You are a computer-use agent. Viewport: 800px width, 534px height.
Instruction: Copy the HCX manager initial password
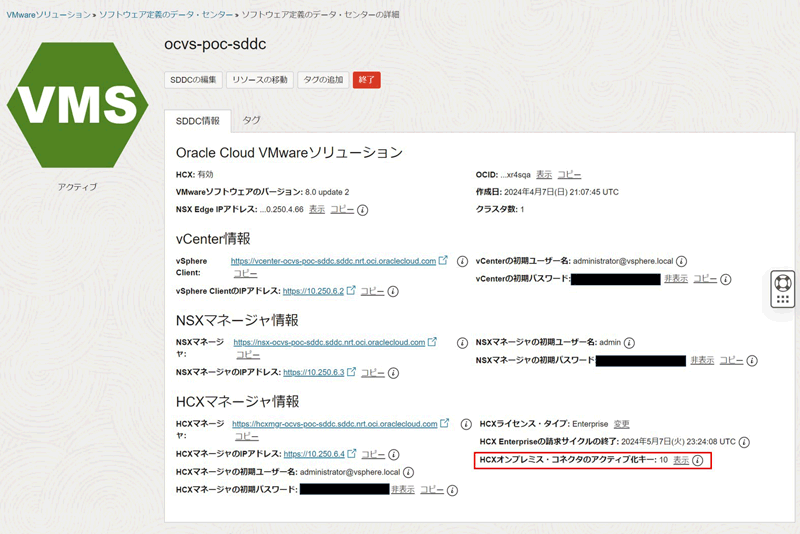[x=432, y=489]
